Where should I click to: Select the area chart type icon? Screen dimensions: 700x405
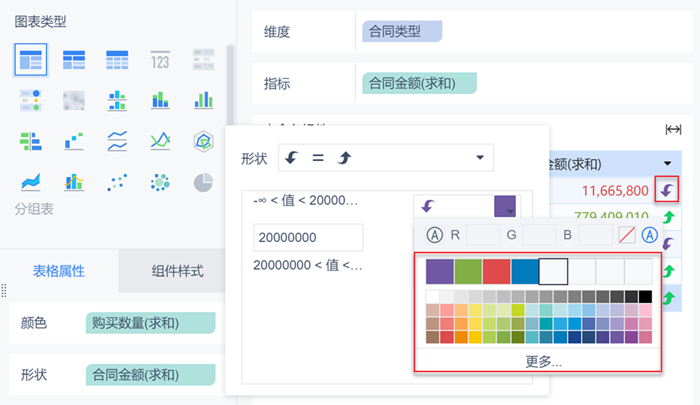tap(31, 182)
